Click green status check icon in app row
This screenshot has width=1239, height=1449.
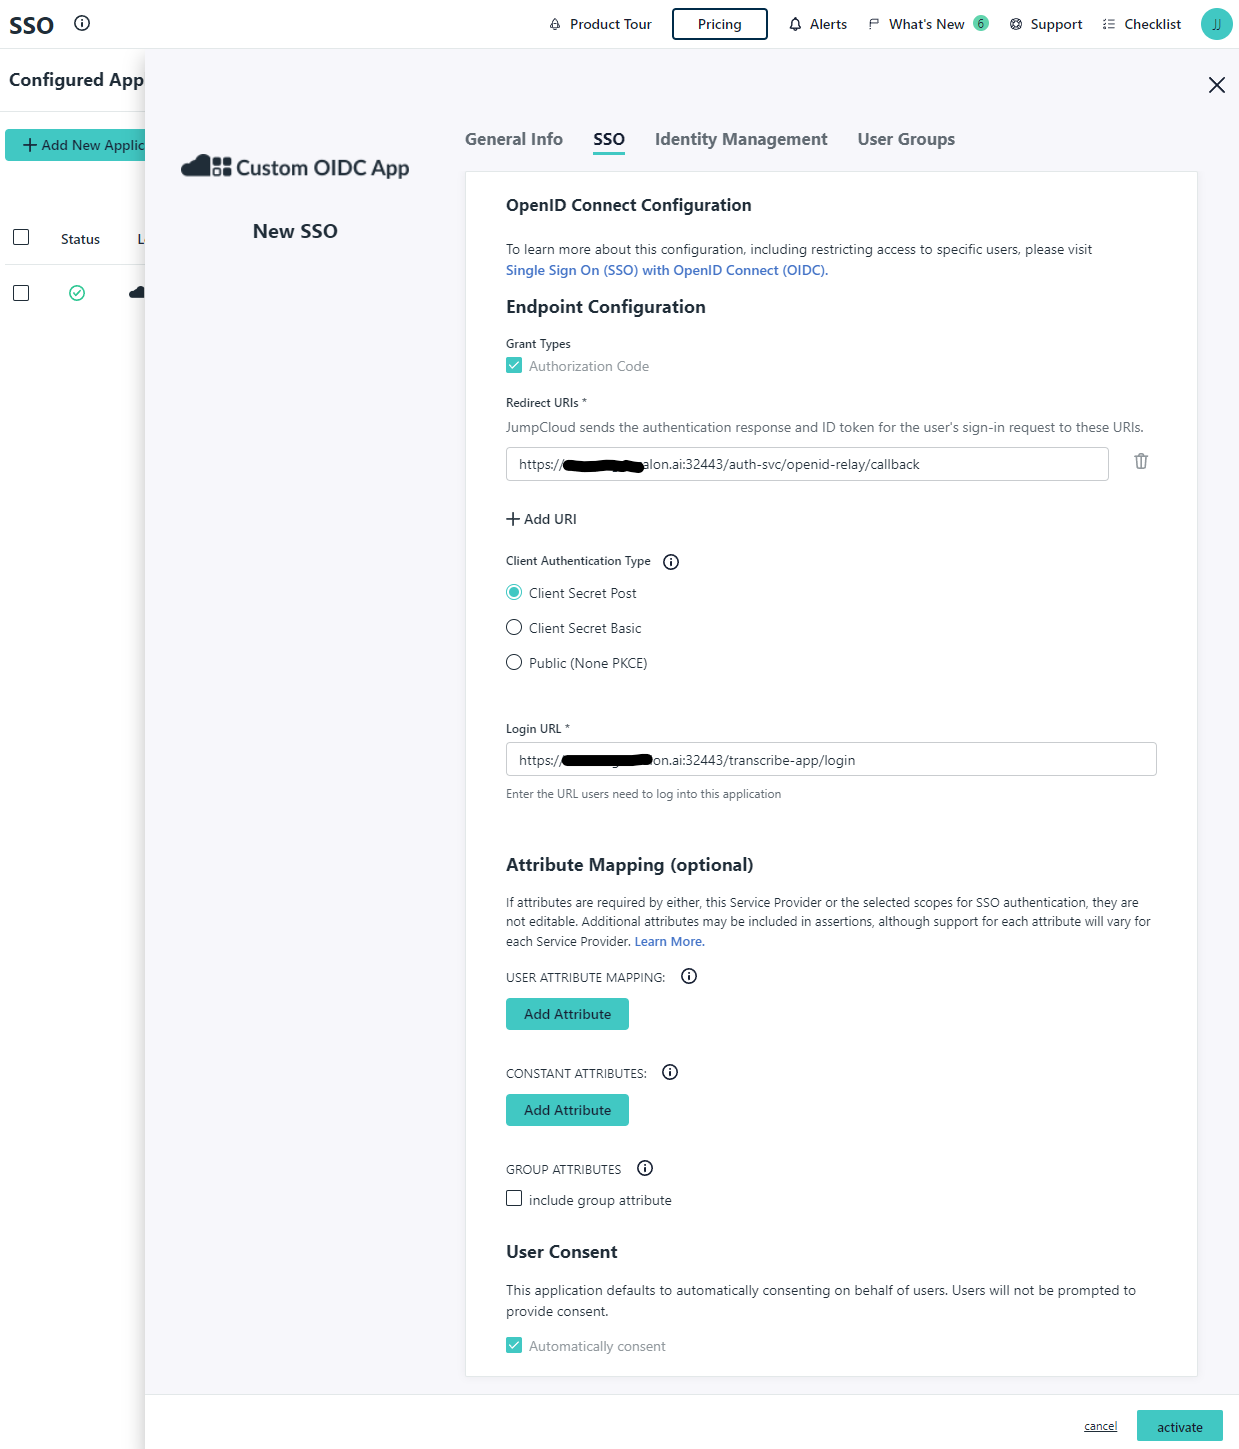[77, 293]
